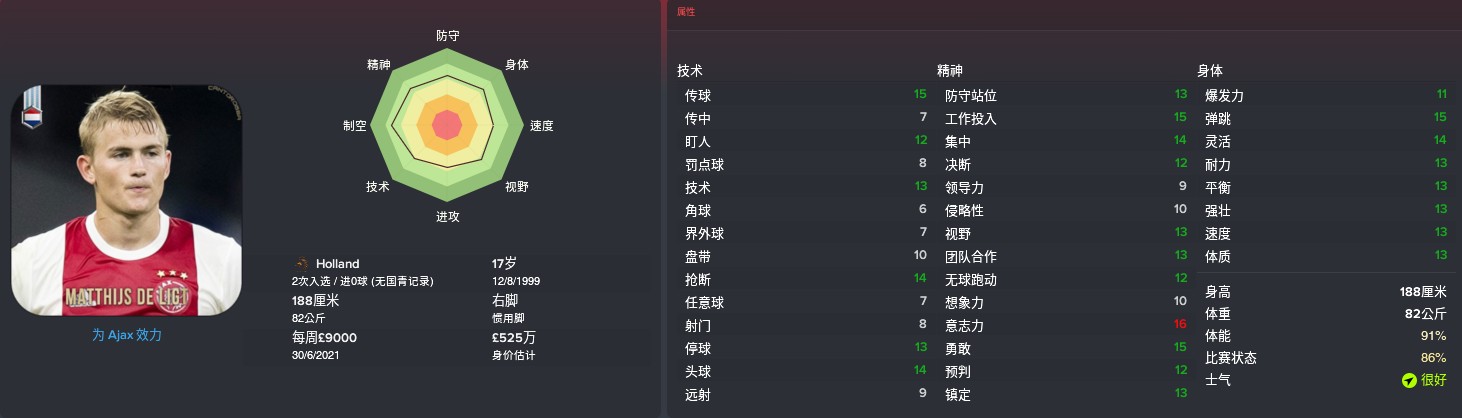This screenshot has height=418, width=1462.
Task: Switch to the 属性 tab
Action: [686, 12]
